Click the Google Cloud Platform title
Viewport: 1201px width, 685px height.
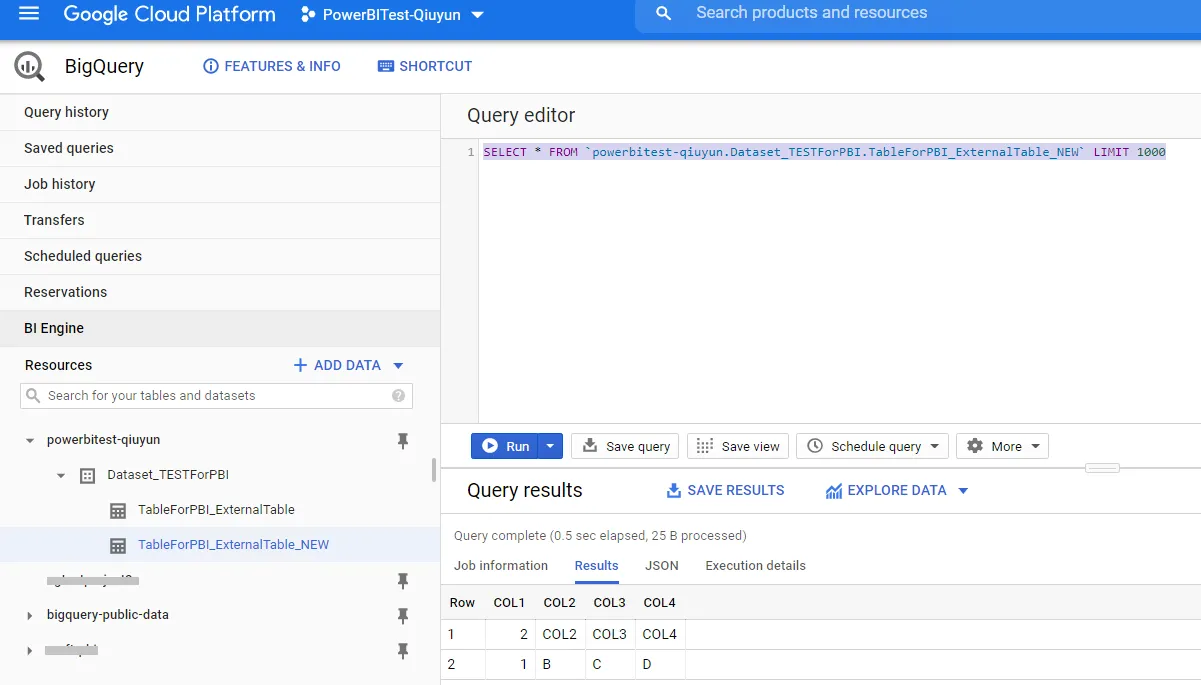click(x=169, y=14)
